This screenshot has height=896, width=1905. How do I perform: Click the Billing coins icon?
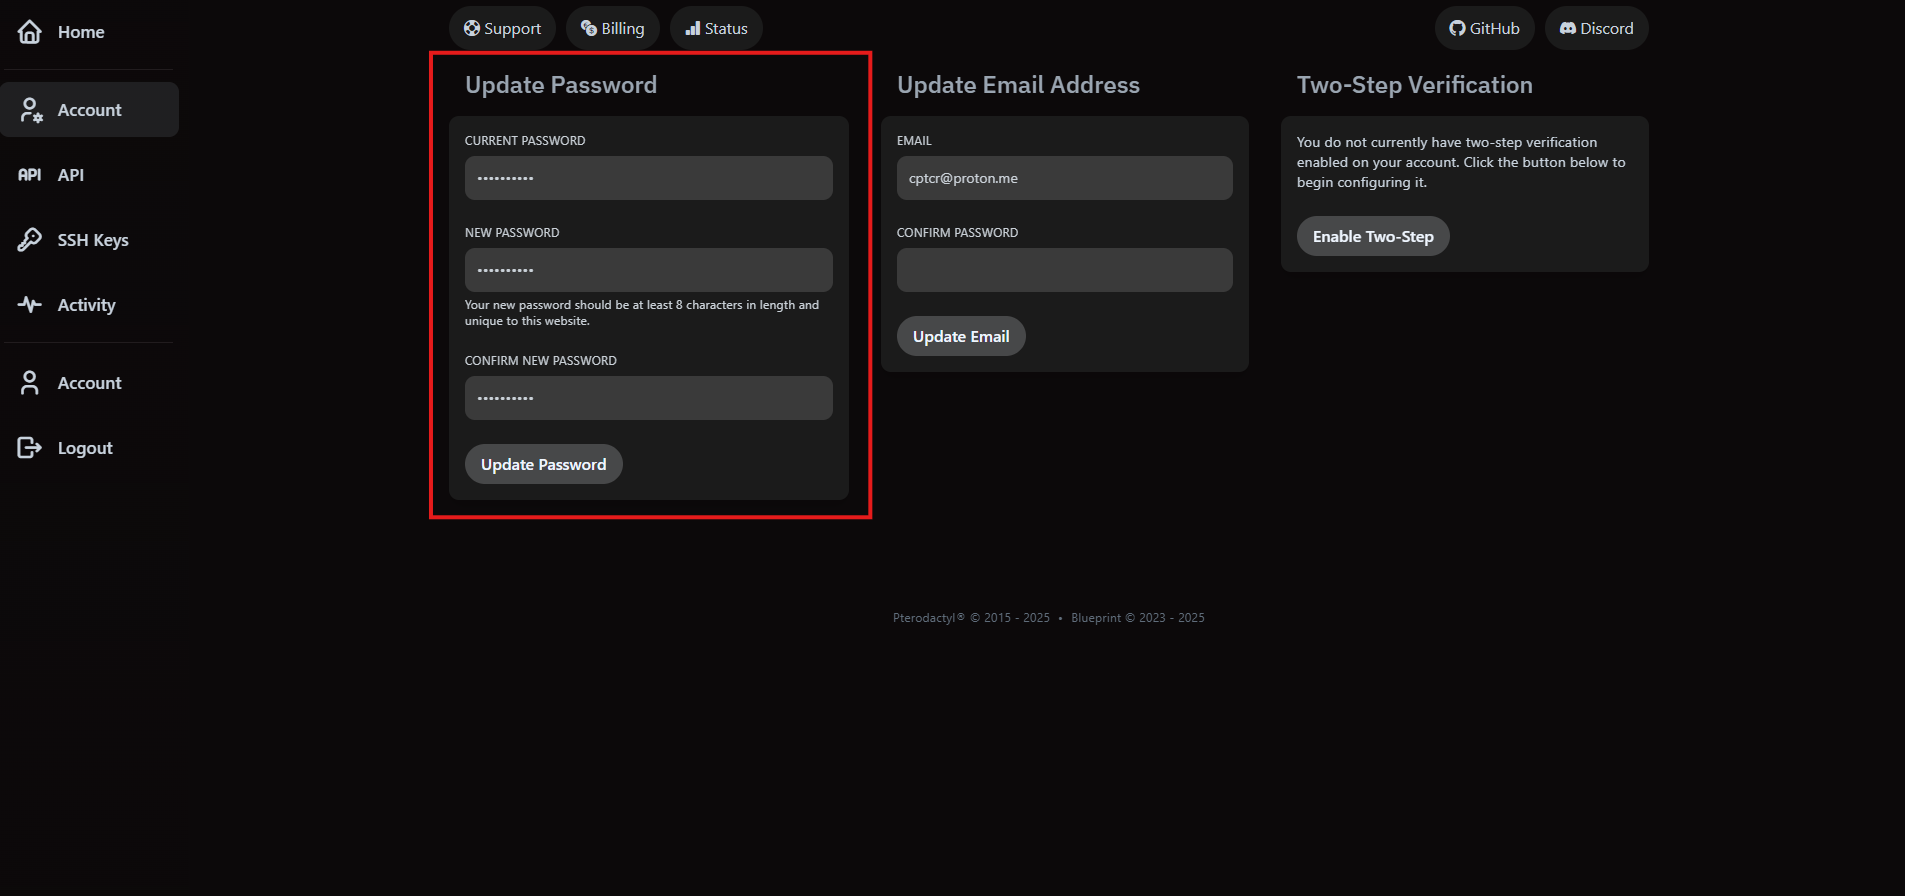tap(589, 28)
